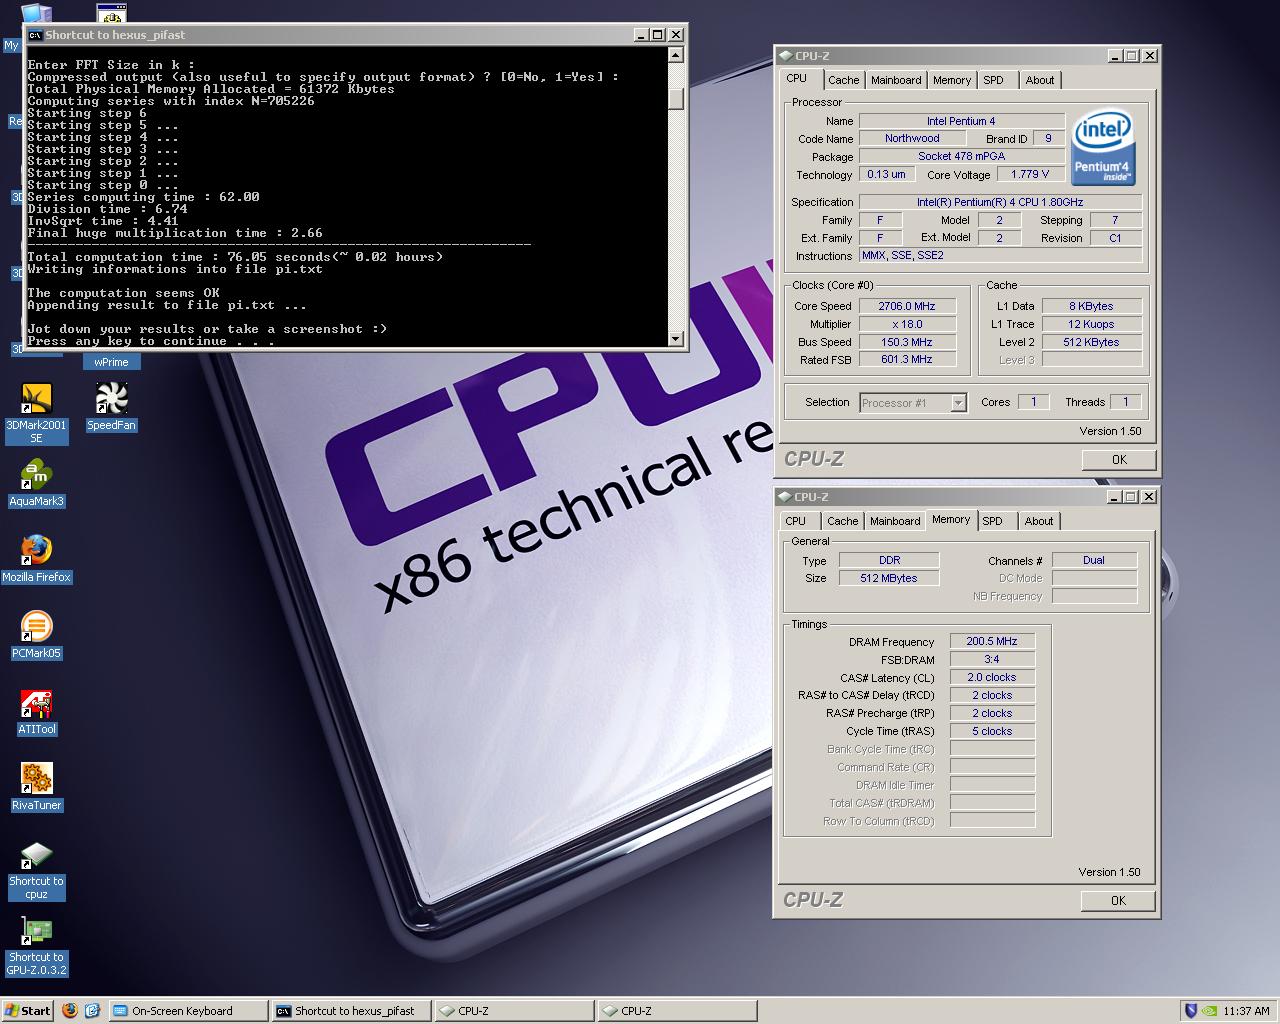This screenshot has height=1024, width=1280.
Task: Select the RivaTuner desktop icon
Action: click(x=36, y=788)
